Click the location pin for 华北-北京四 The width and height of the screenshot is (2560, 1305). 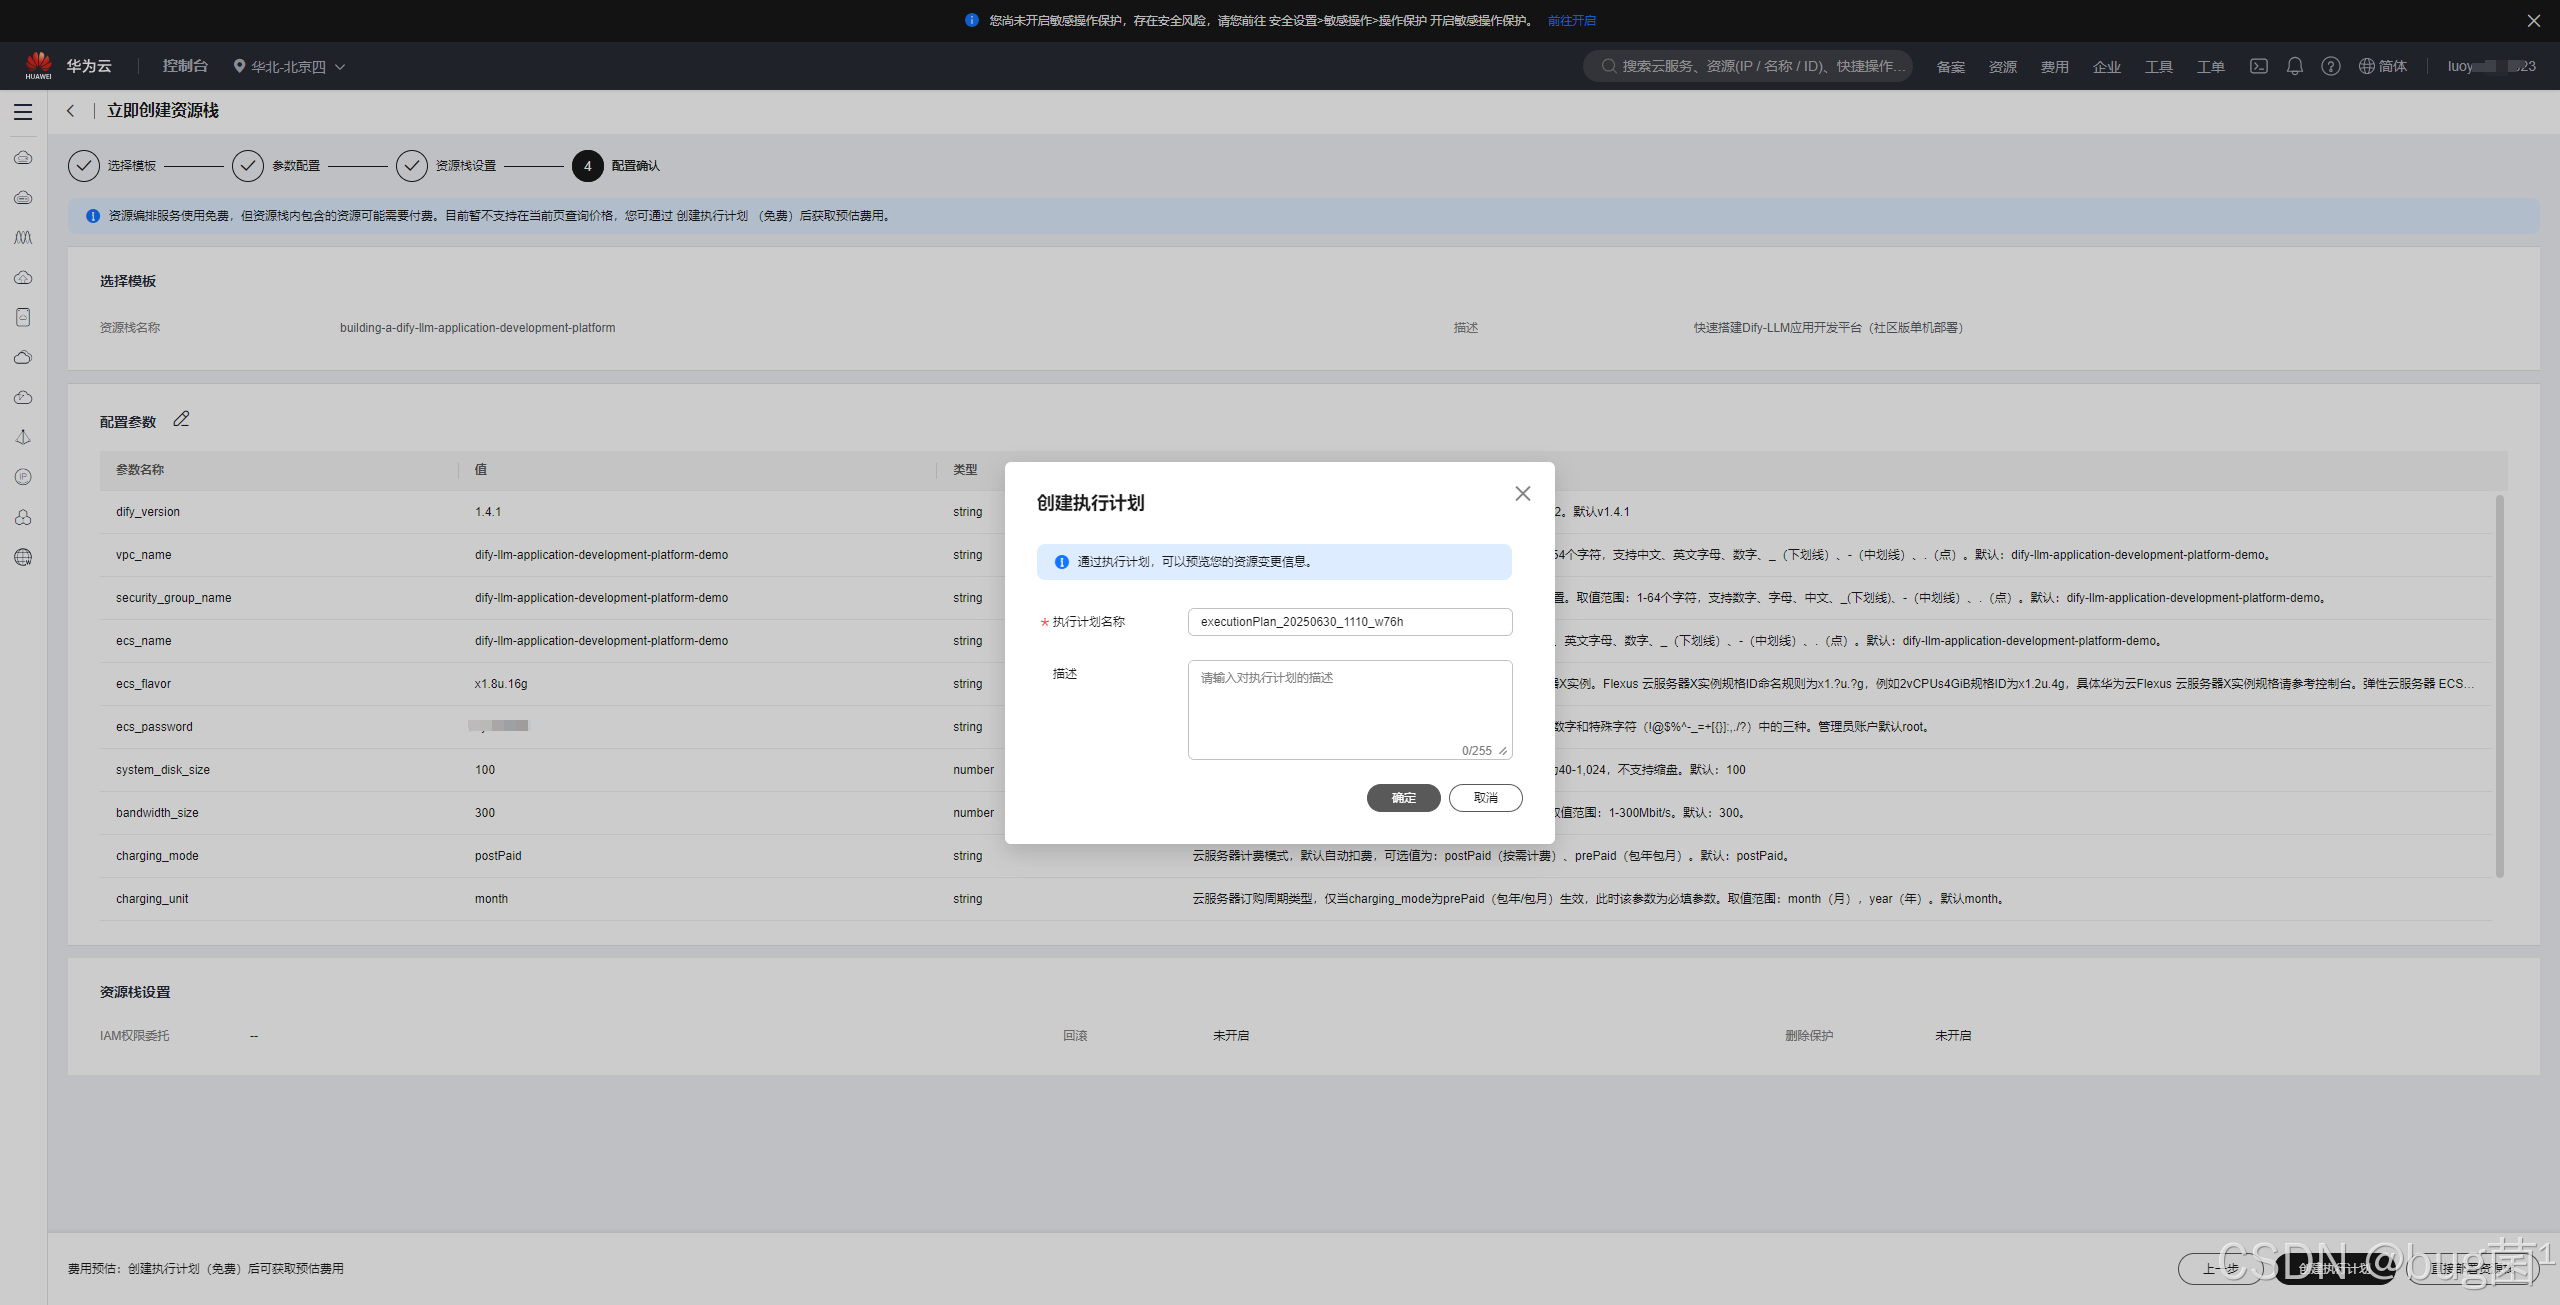tap(239, 66)
